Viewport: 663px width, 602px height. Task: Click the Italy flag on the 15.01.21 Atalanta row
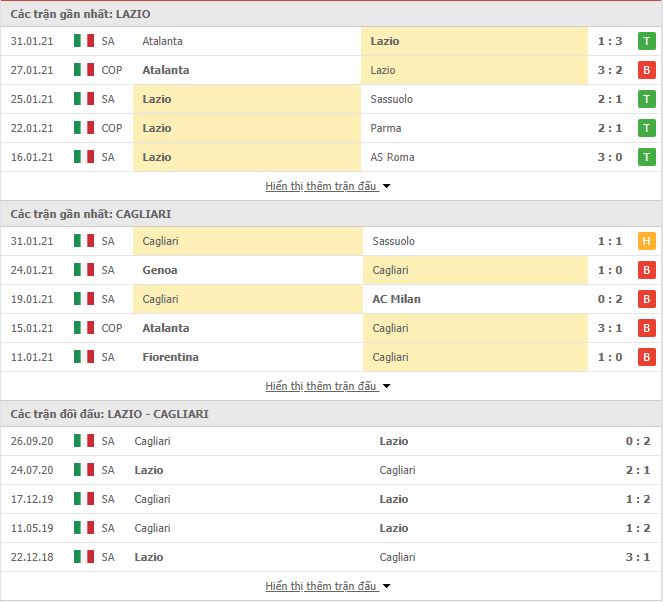84,328
